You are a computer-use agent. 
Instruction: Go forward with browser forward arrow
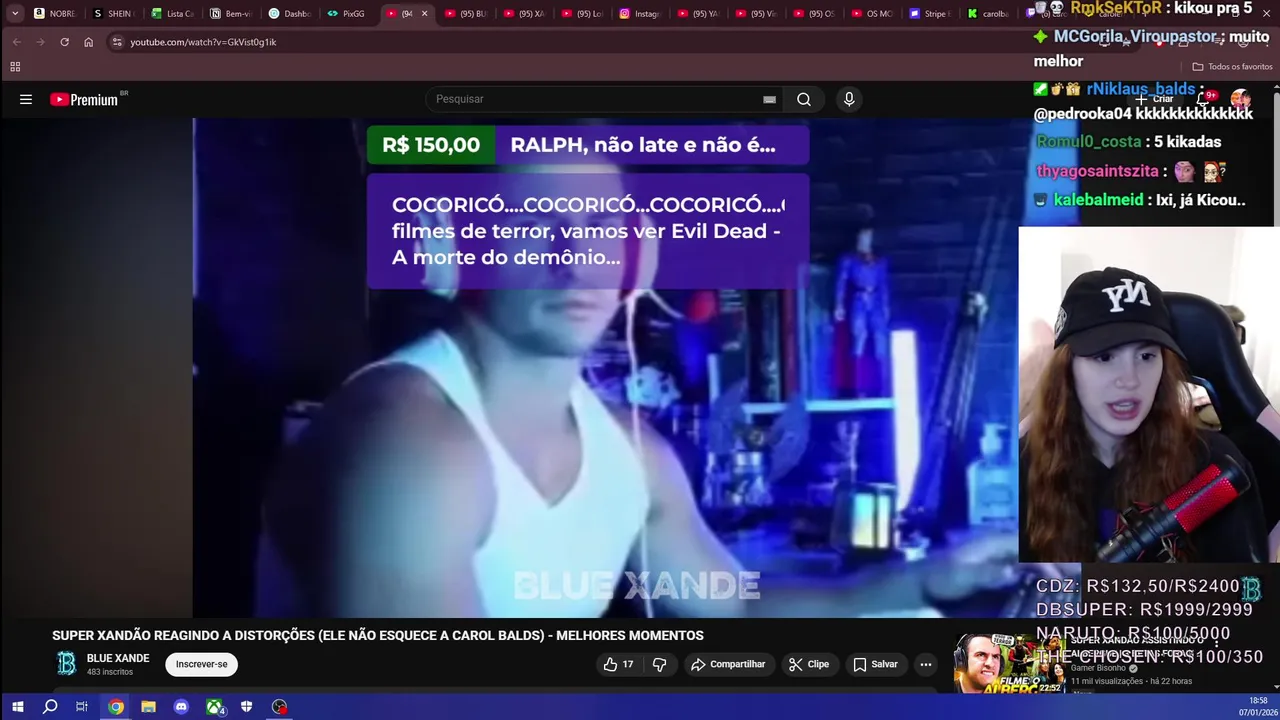(40, 42)
